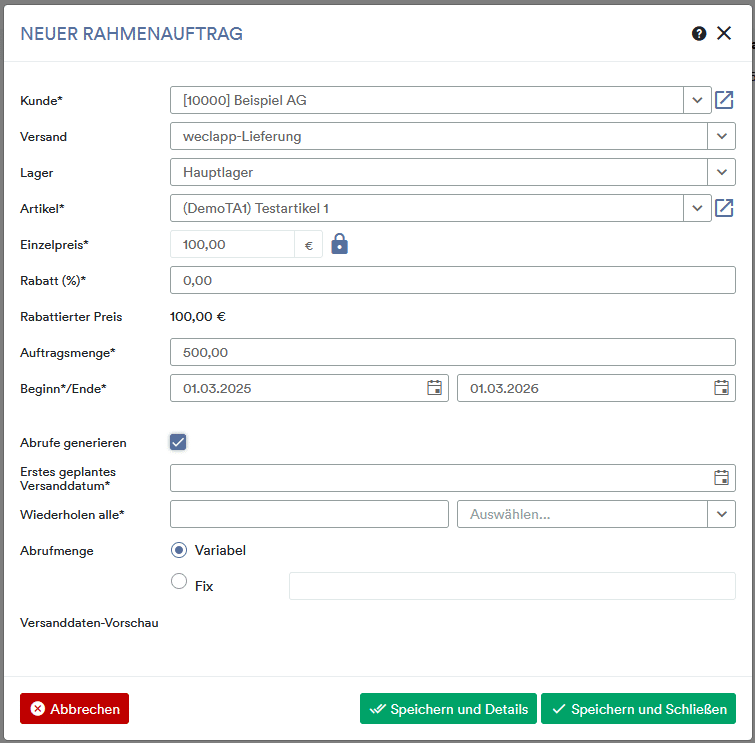Open the Ende date calendar picker
The width and height of the screenshot is (755, 743).
pos(721,388)
